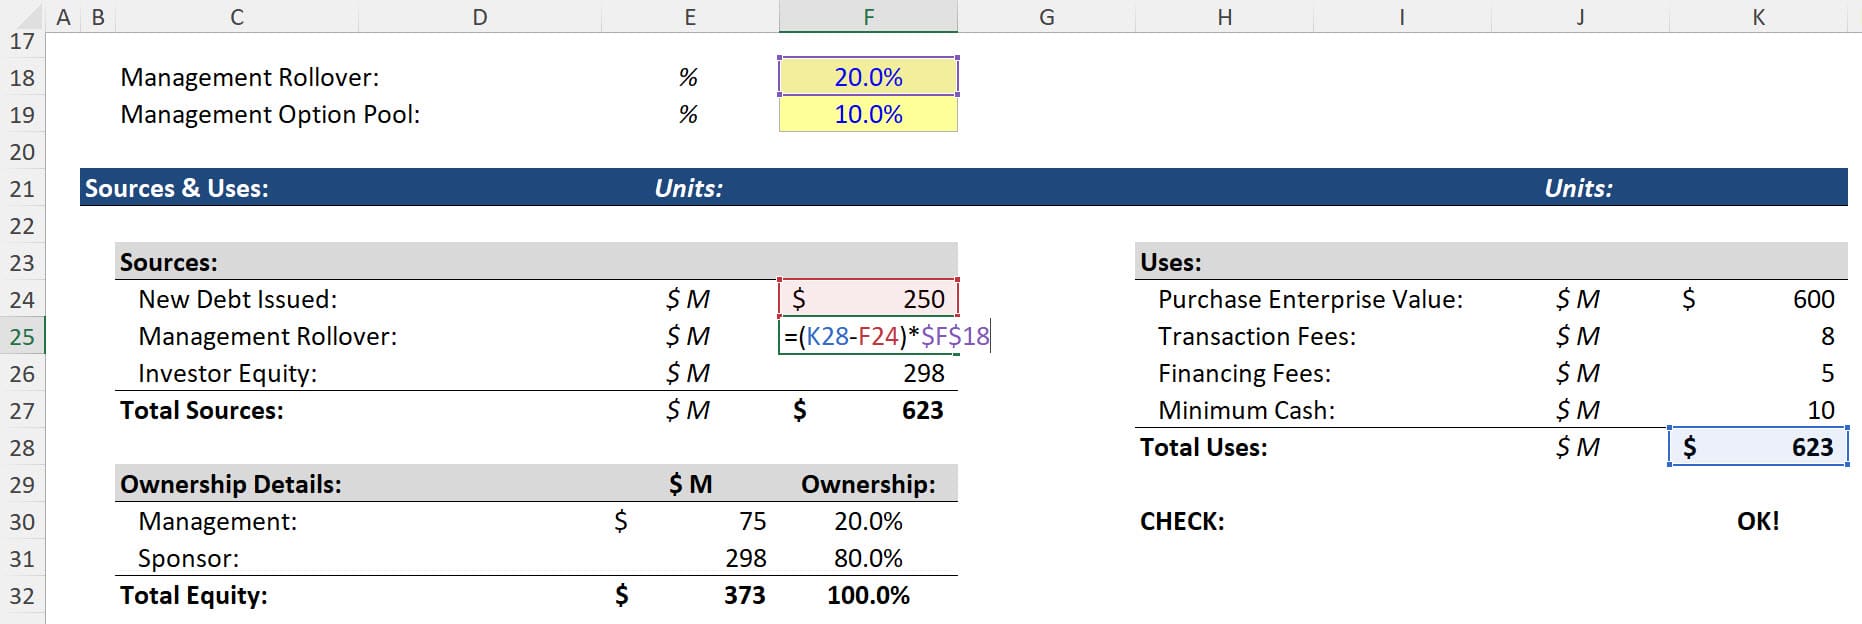The image size is (1862, 624).
Task: Select row 32 header
Action: (22, 596)
